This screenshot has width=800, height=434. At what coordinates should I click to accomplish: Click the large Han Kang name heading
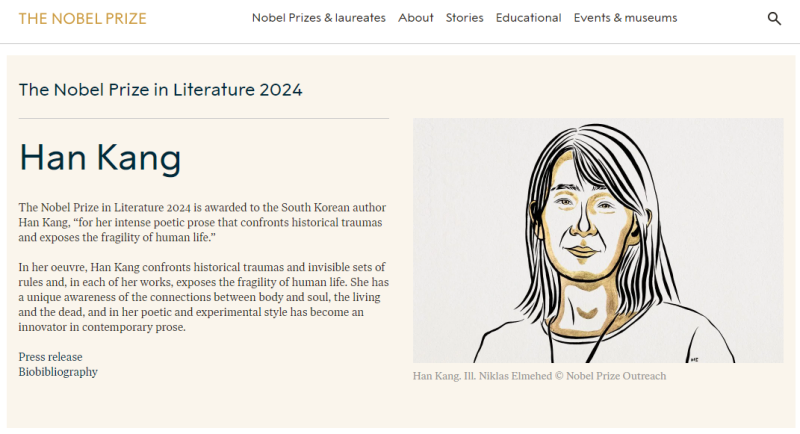pos(100,158)
